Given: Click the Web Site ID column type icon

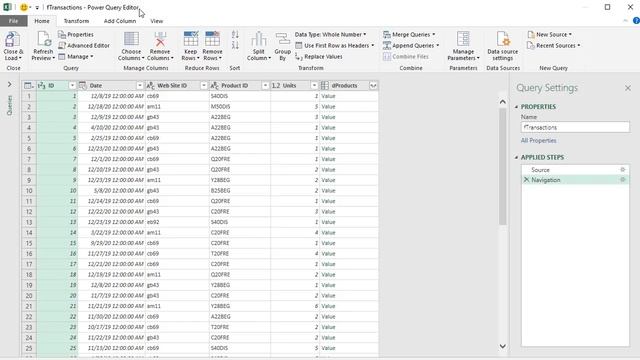Looking at the screenshot, I should point(150,85).
